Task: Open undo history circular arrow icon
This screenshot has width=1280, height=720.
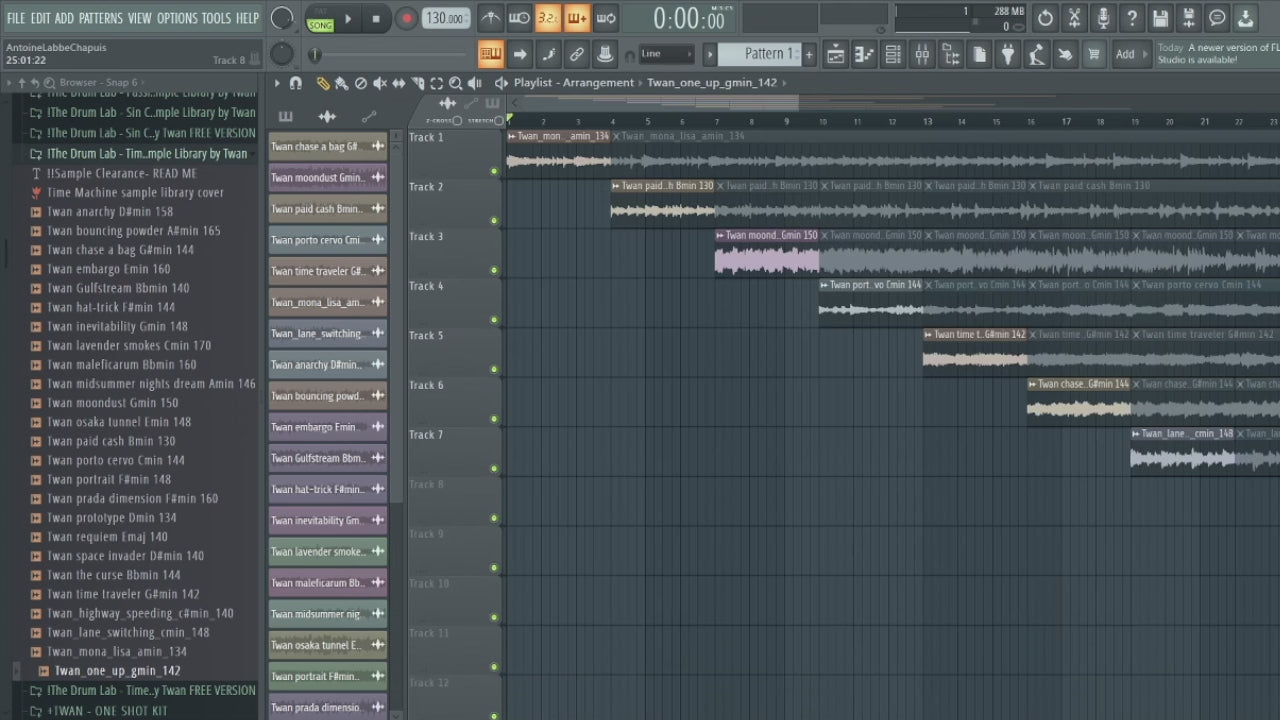Action: tap(1045, 18)
